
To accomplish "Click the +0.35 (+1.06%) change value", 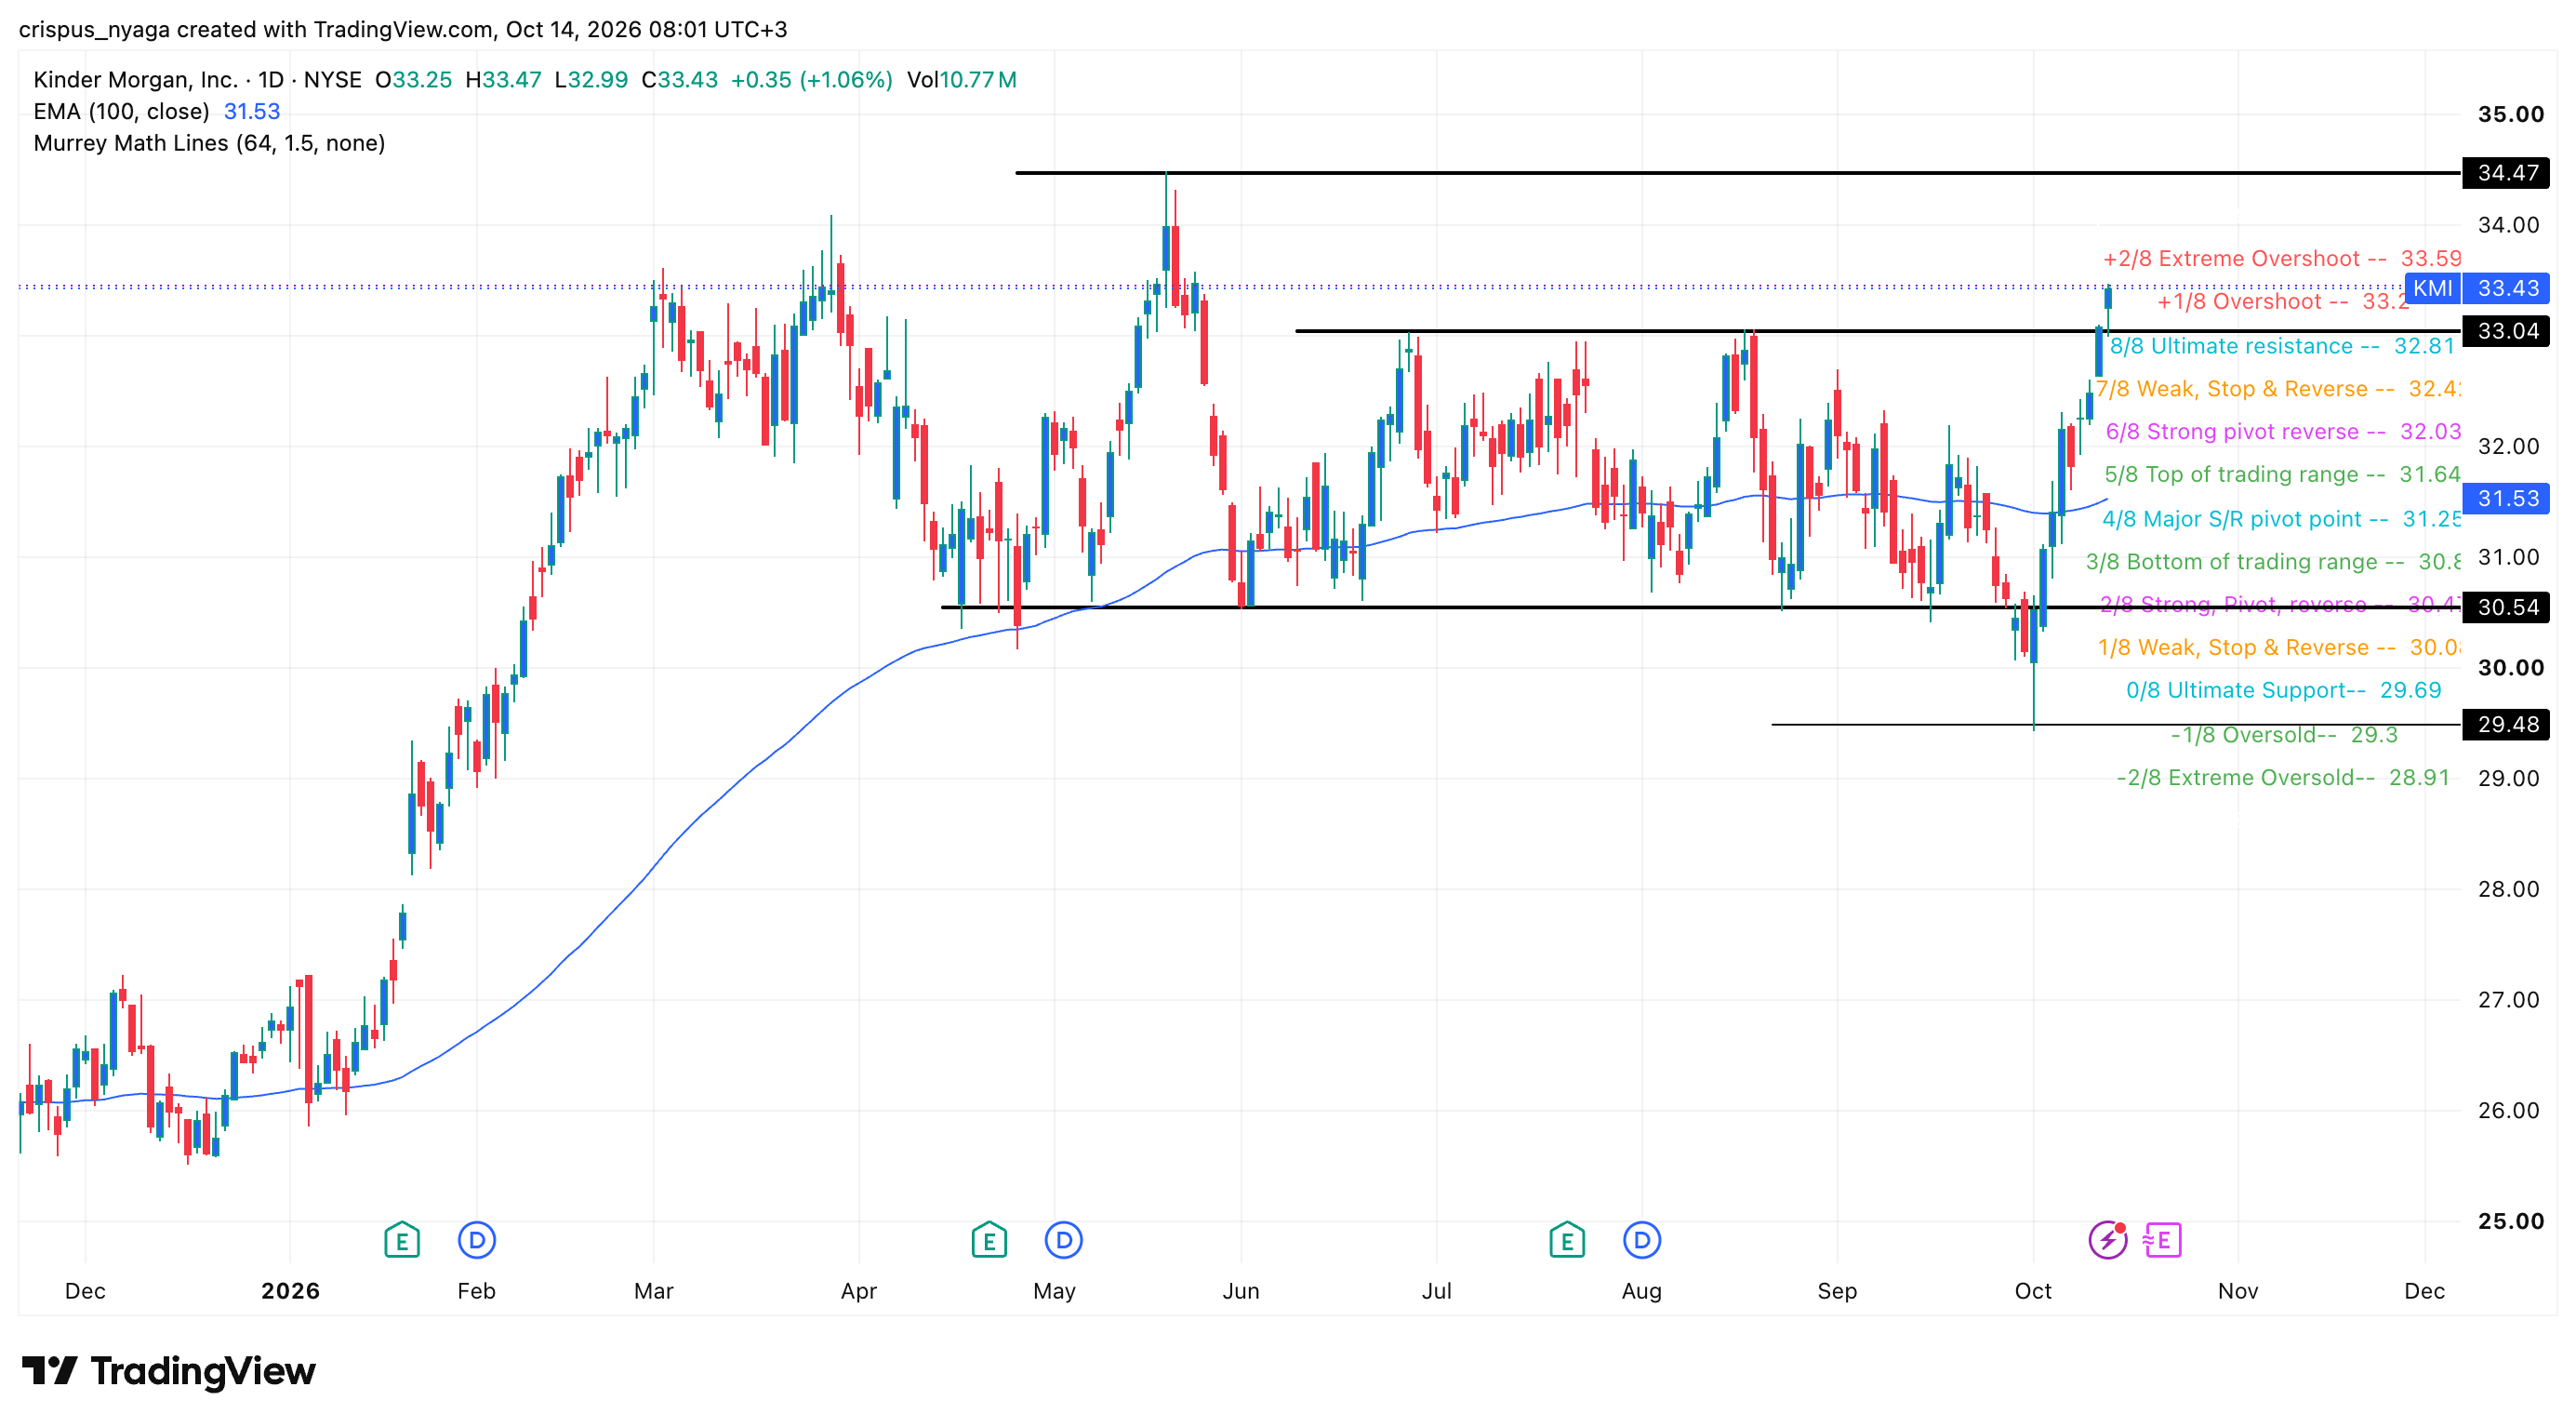I will pyautogui.click(x=811, y=79).
